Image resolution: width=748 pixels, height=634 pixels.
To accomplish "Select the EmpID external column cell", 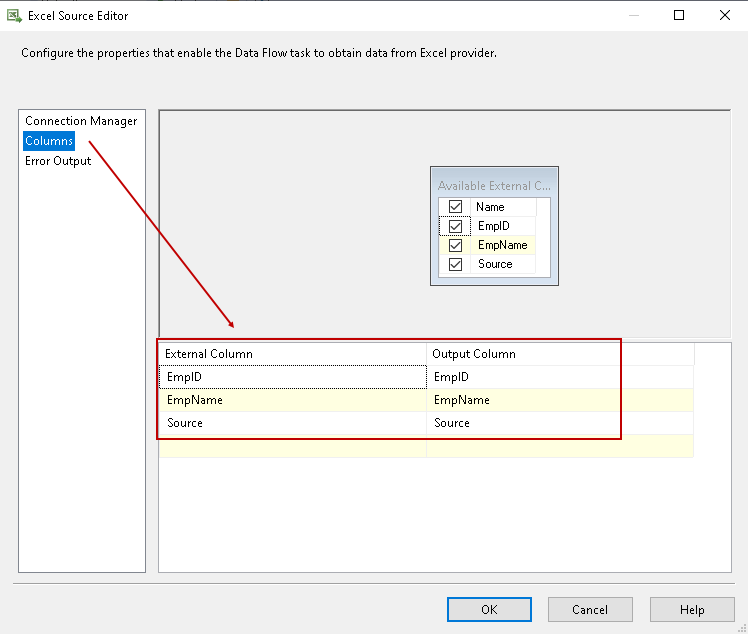I will (x=293, y=377).
